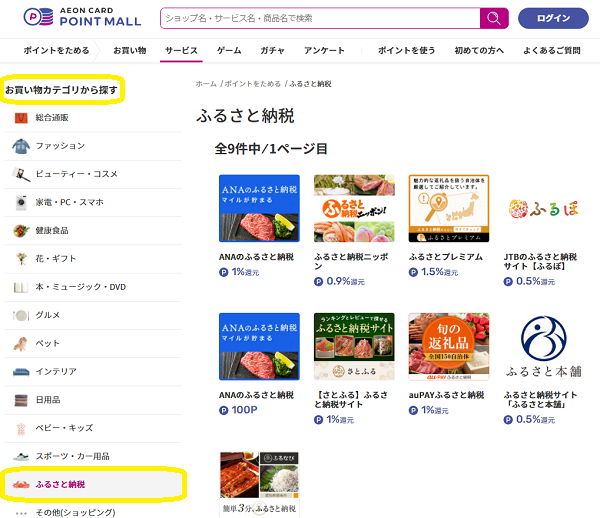Click the 花・ギフト bouquet icon

pyautogui.click(x=21, y=259)
